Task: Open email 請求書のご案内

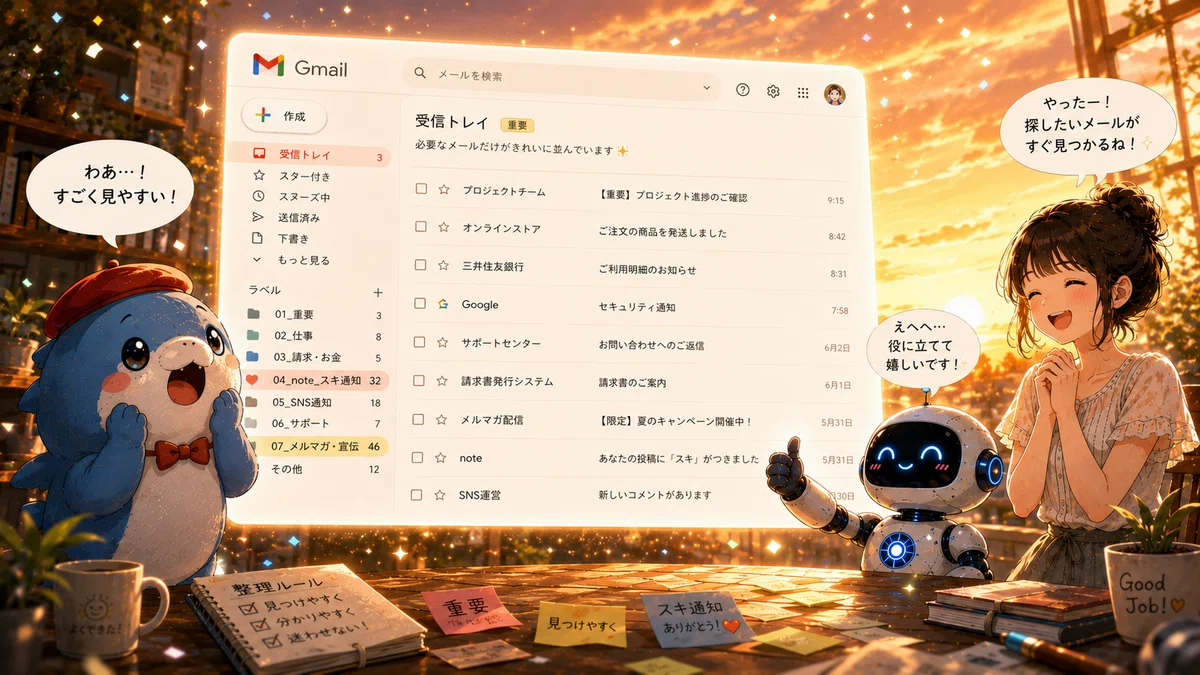Action: (632, 383)
